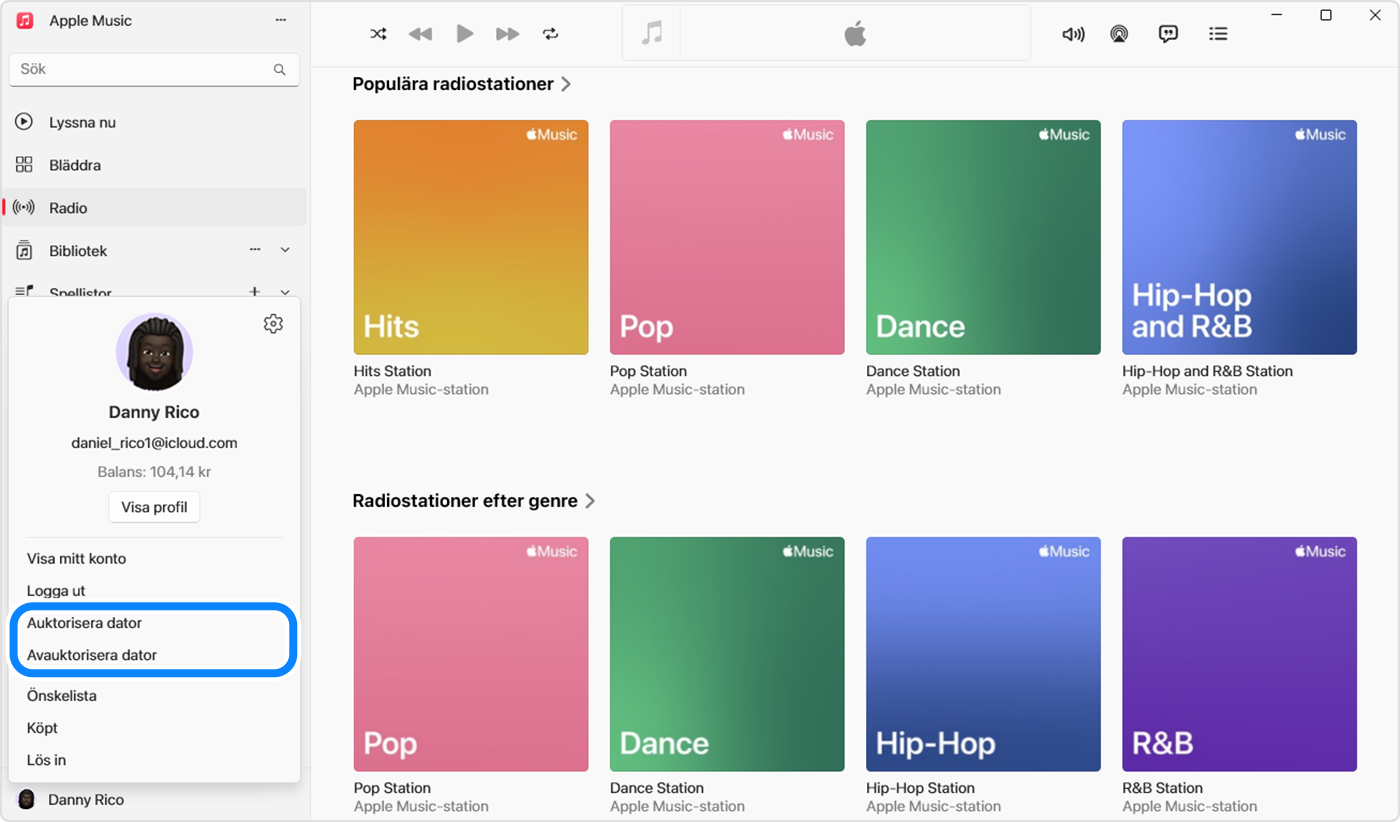Collapse the Bibliotek section chevron
Screen dimensions: 1400x822
pos(285,250)
